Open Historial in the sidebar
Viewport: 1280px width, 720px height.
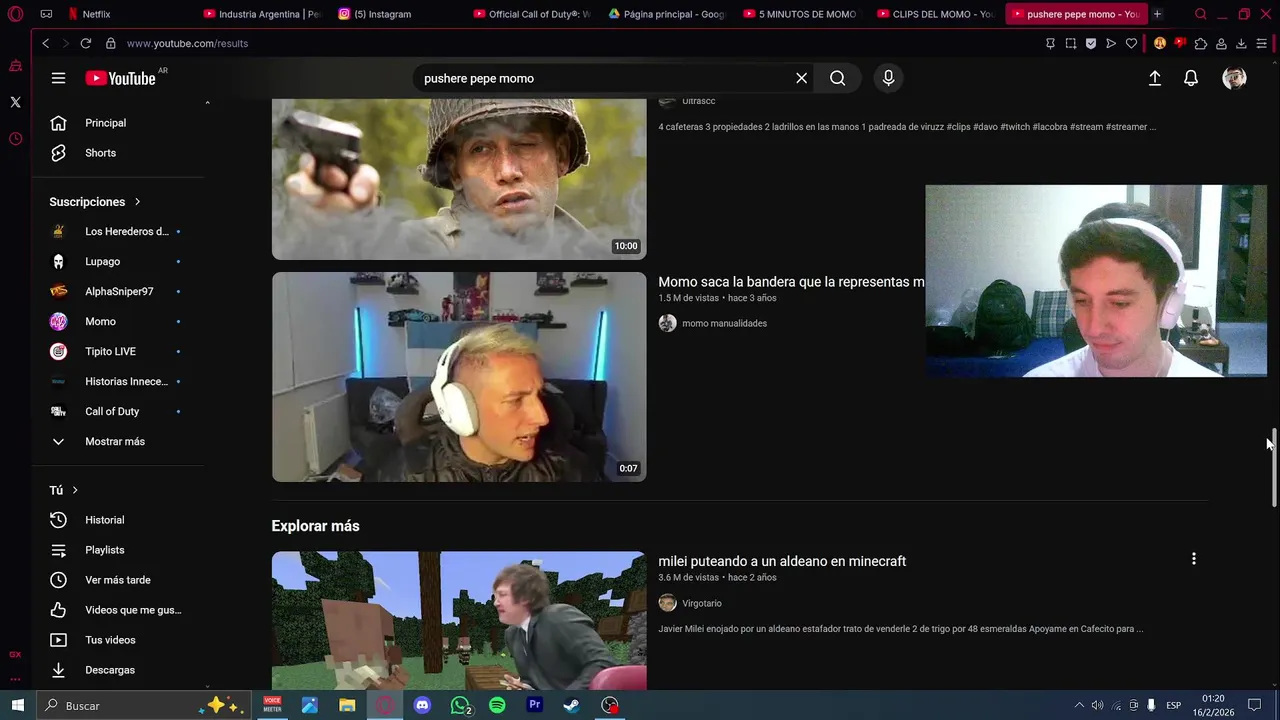point(120,520)
